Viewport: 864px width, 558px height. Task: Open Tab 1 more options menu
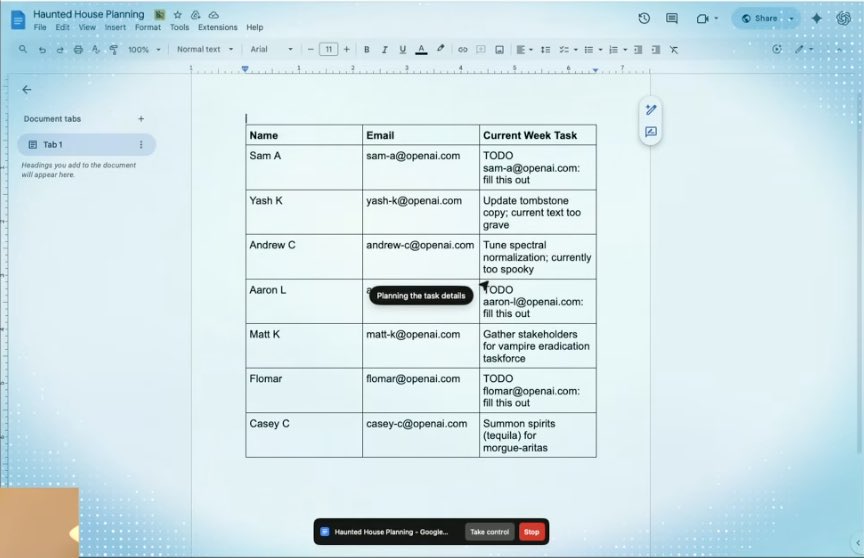141,144
